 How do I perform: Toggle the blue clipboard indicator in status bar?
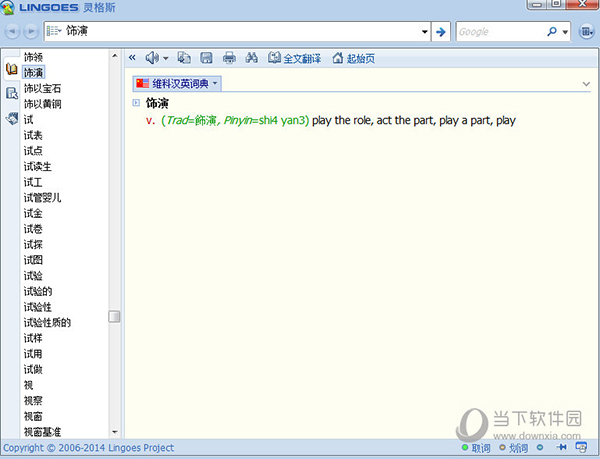(x=540, y=447)
